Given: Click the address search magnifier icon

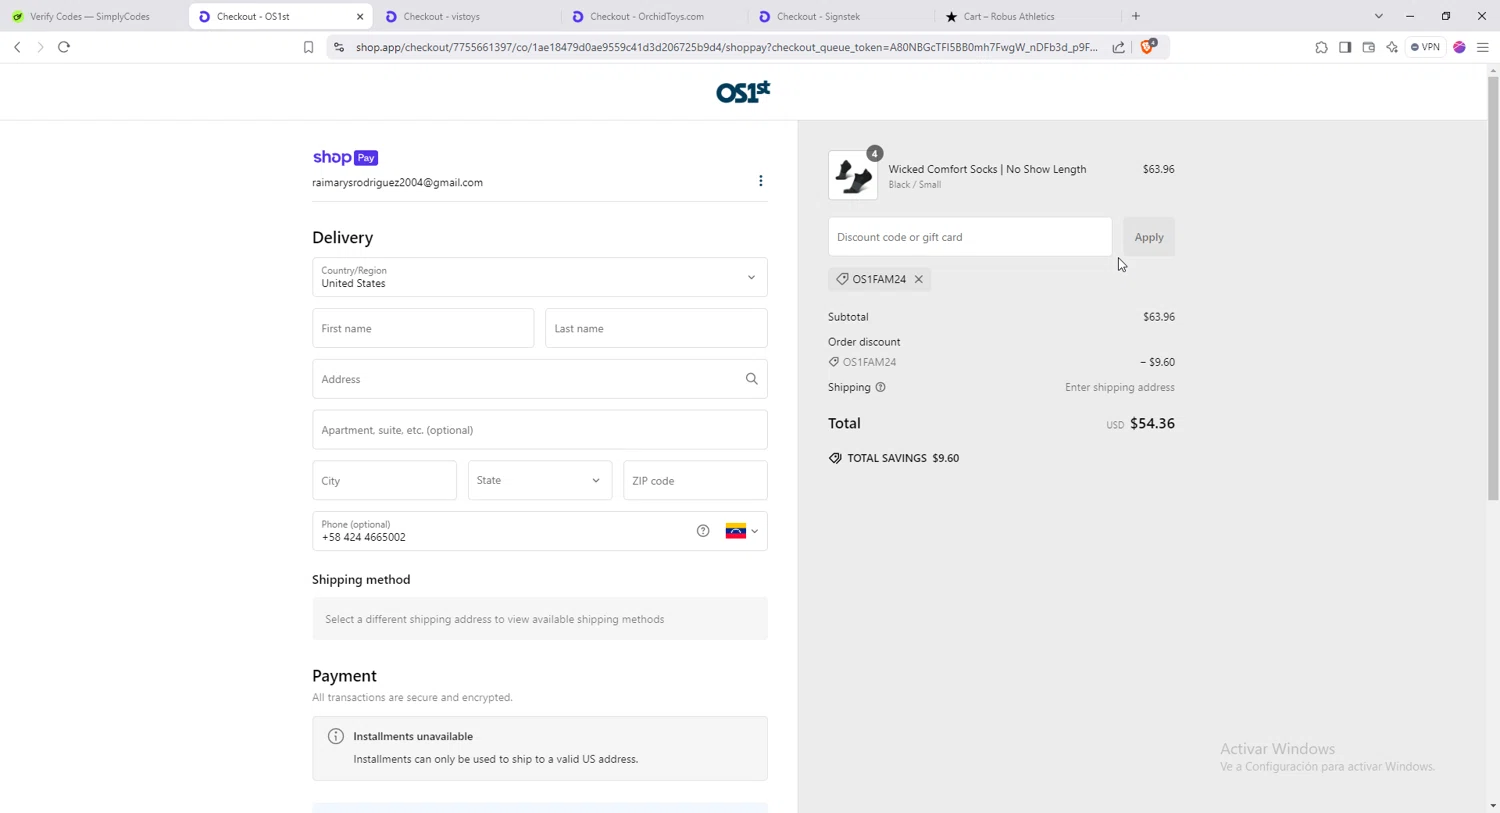Looking at the screenshot, I should coord(752,379).
